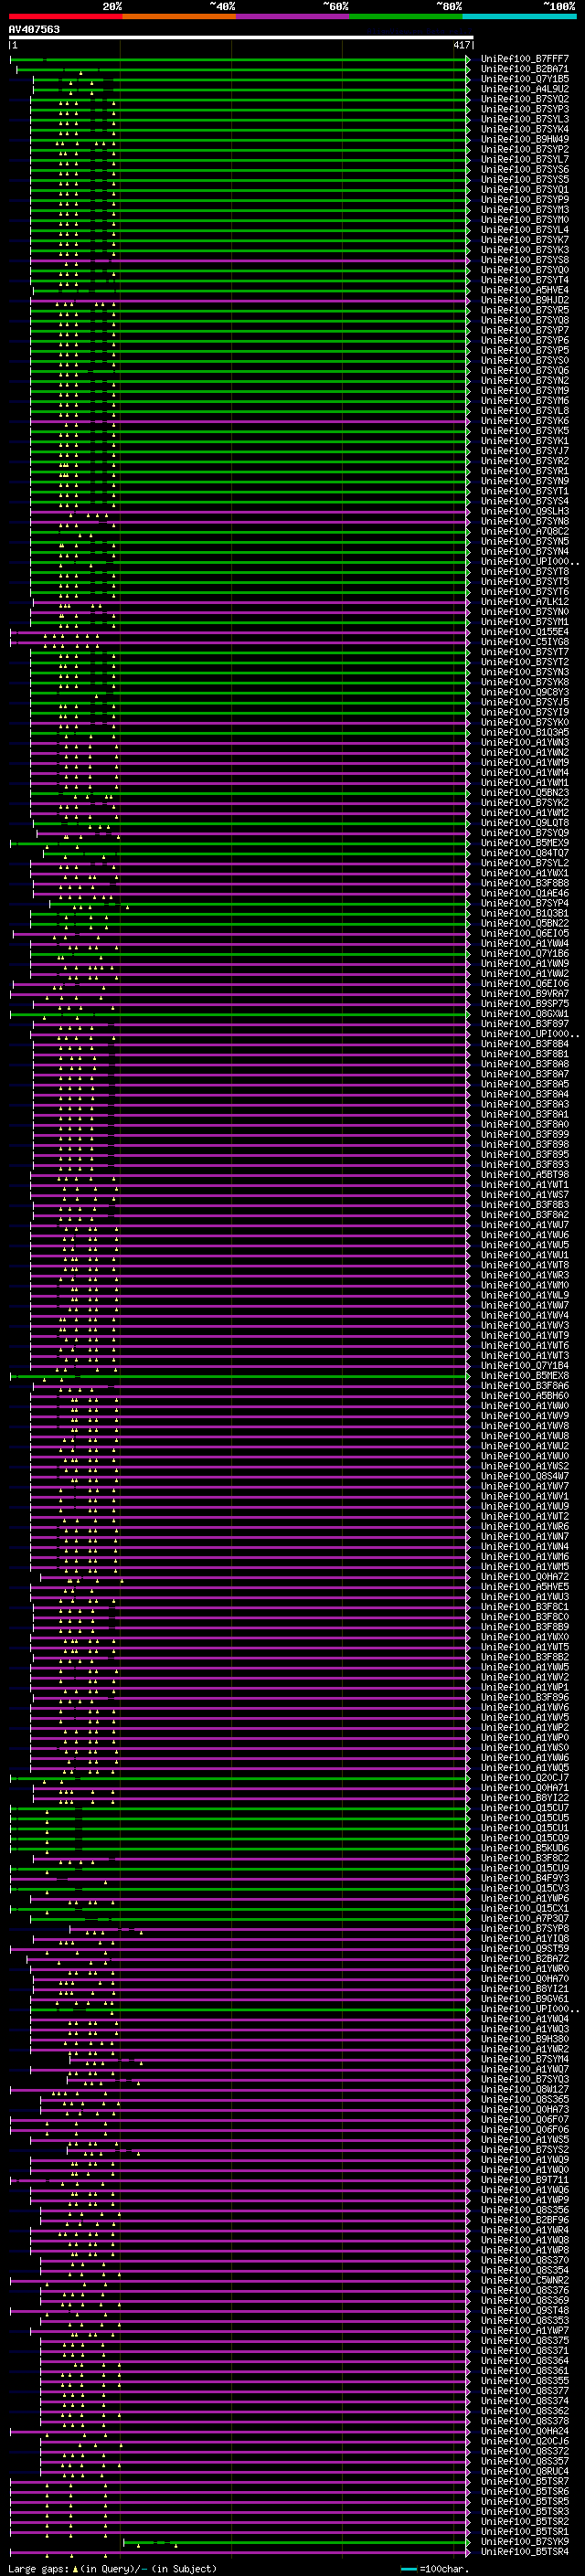
Task: Select hit UniRef100_B7SYQ2
Action: pos(524,99)
